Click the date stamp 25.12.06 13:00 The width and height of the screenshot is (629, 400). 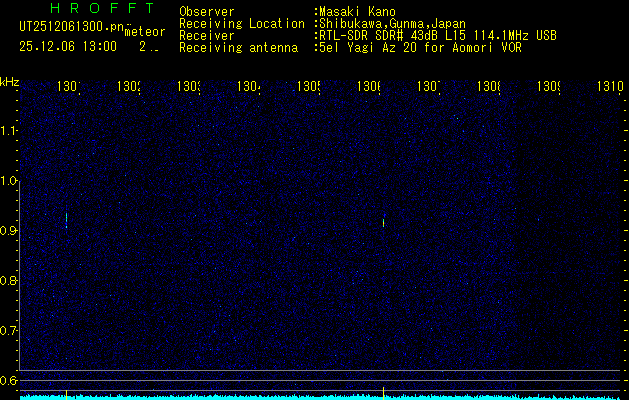tap(68, 47)
